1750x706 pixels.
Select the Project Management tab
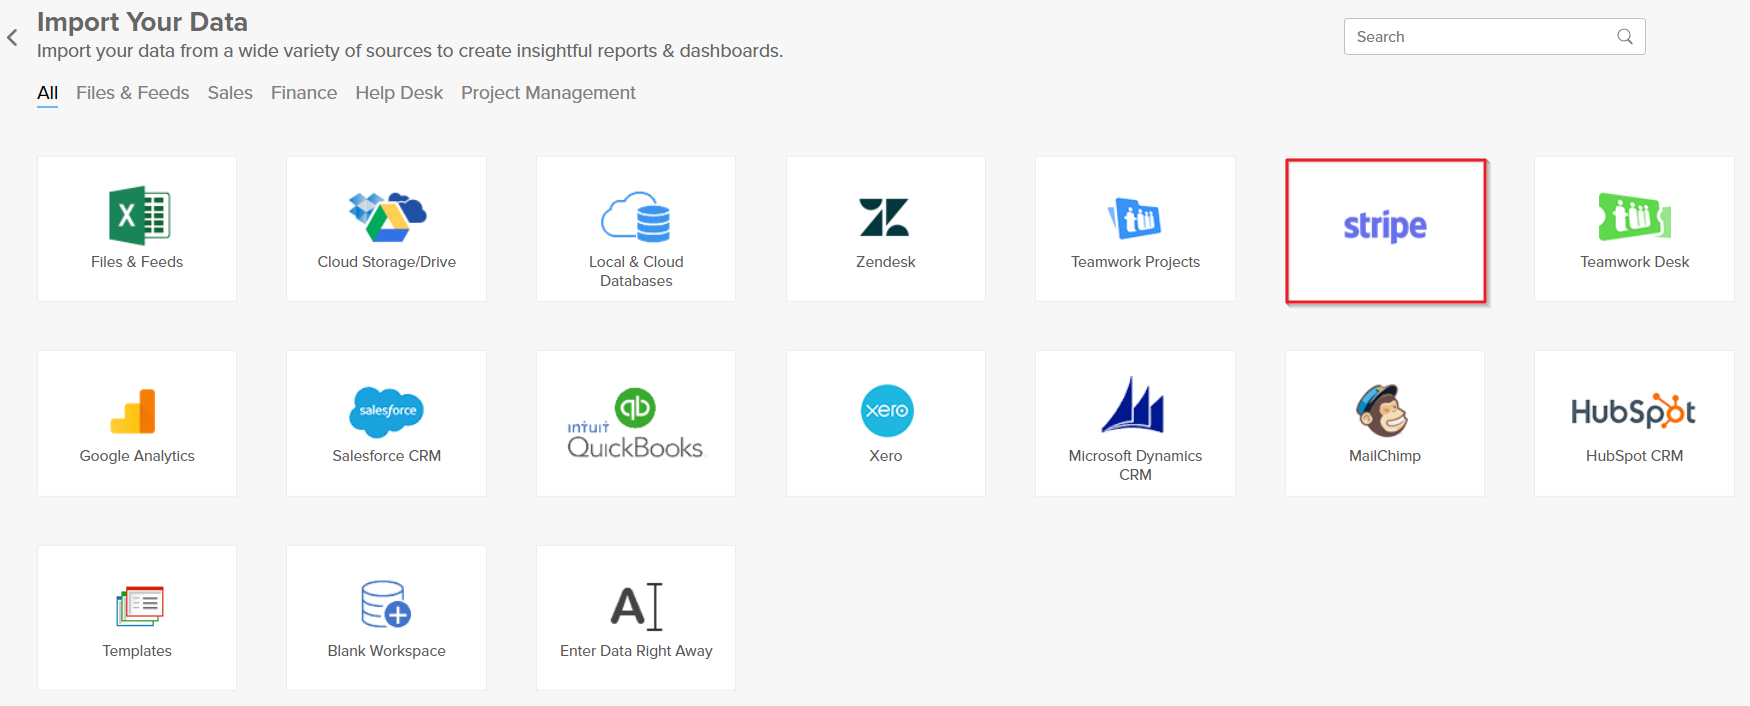(x=548, y=93)
